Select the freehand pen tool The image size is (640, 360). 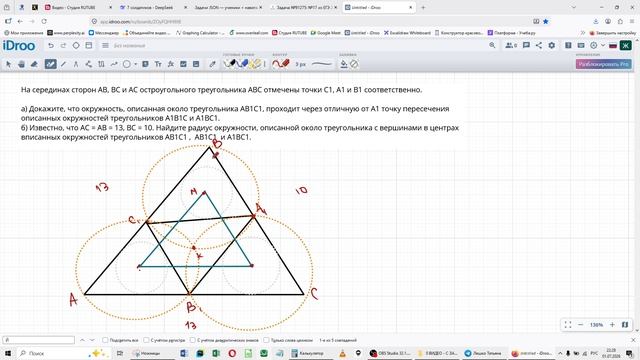(50, 64)
